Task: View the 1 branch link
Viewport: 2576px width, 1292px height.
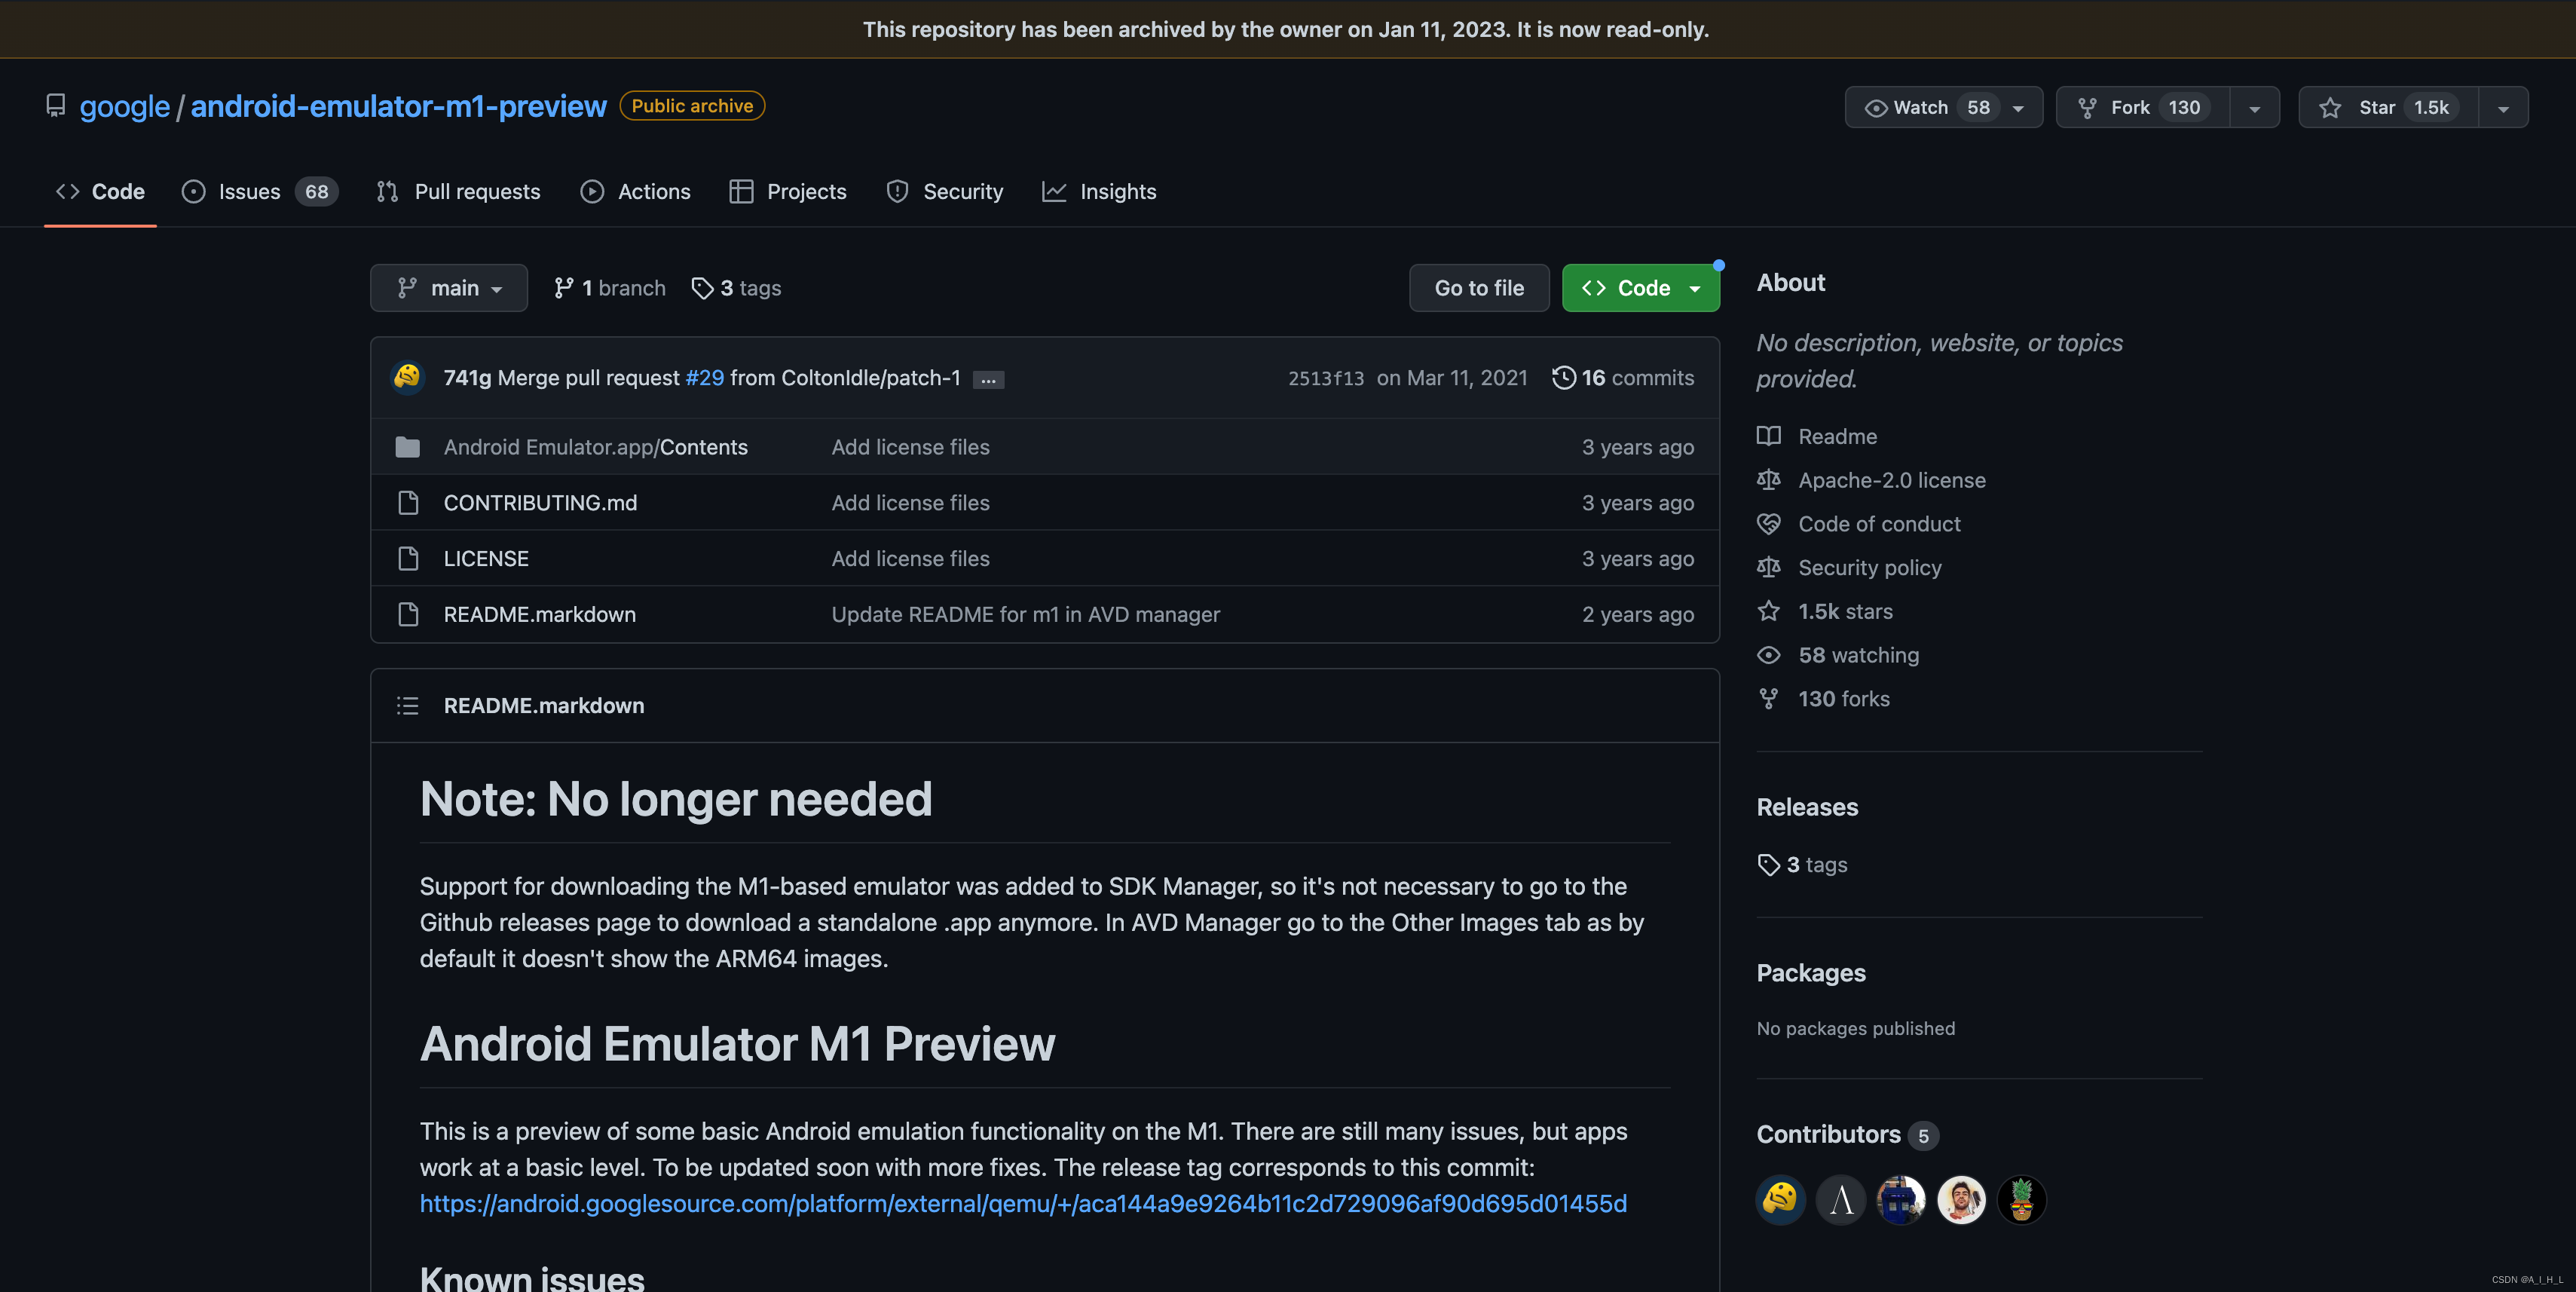Action: tap(610, 288)
